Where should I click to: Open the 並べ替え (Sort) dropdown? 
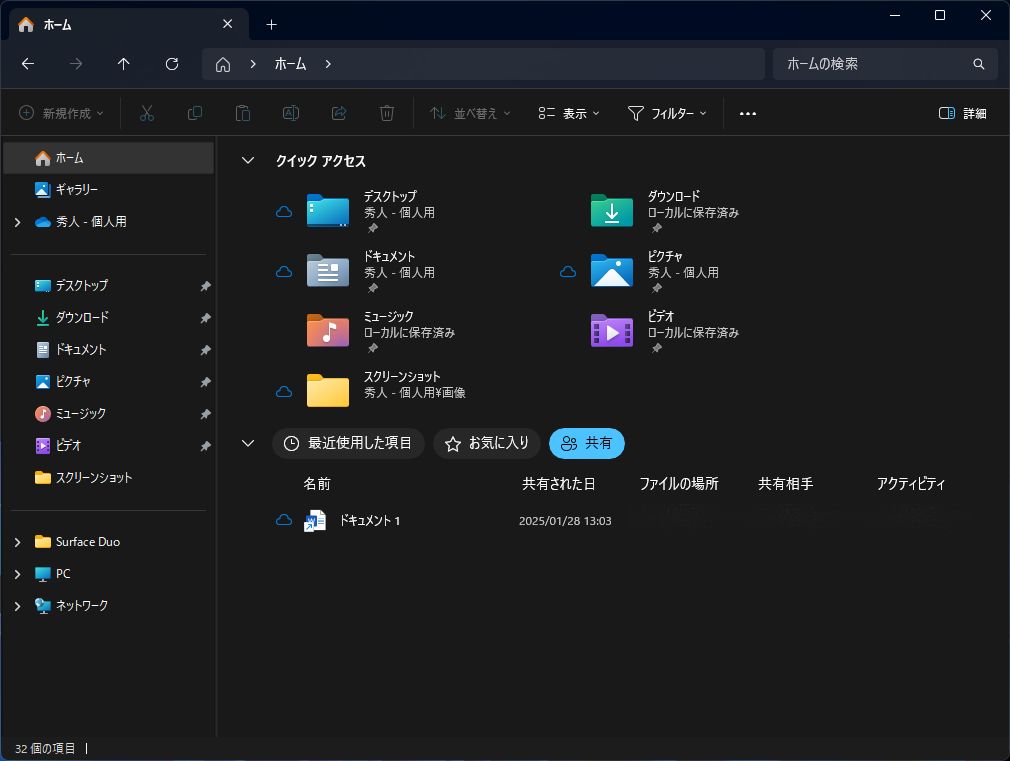469,113
